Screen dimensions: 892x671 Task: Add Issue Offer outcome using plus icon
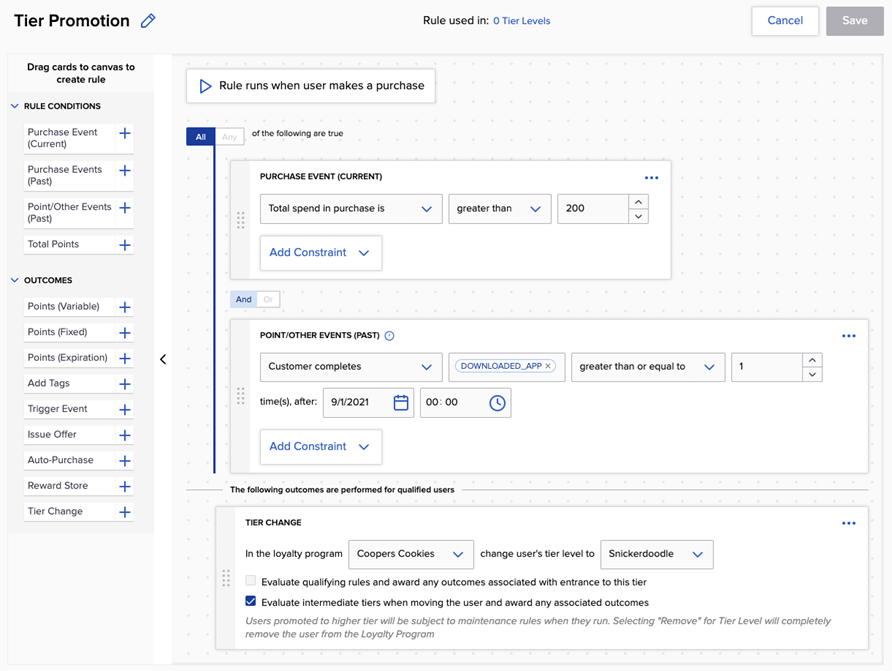125,435
